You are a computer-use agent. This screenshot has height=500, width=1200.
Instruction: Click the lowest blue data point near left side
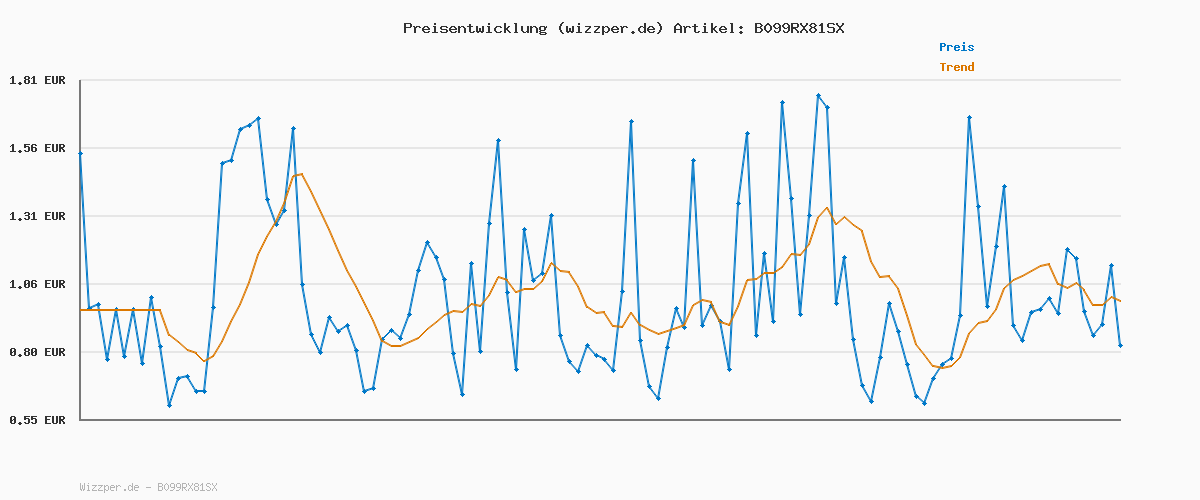169,405
